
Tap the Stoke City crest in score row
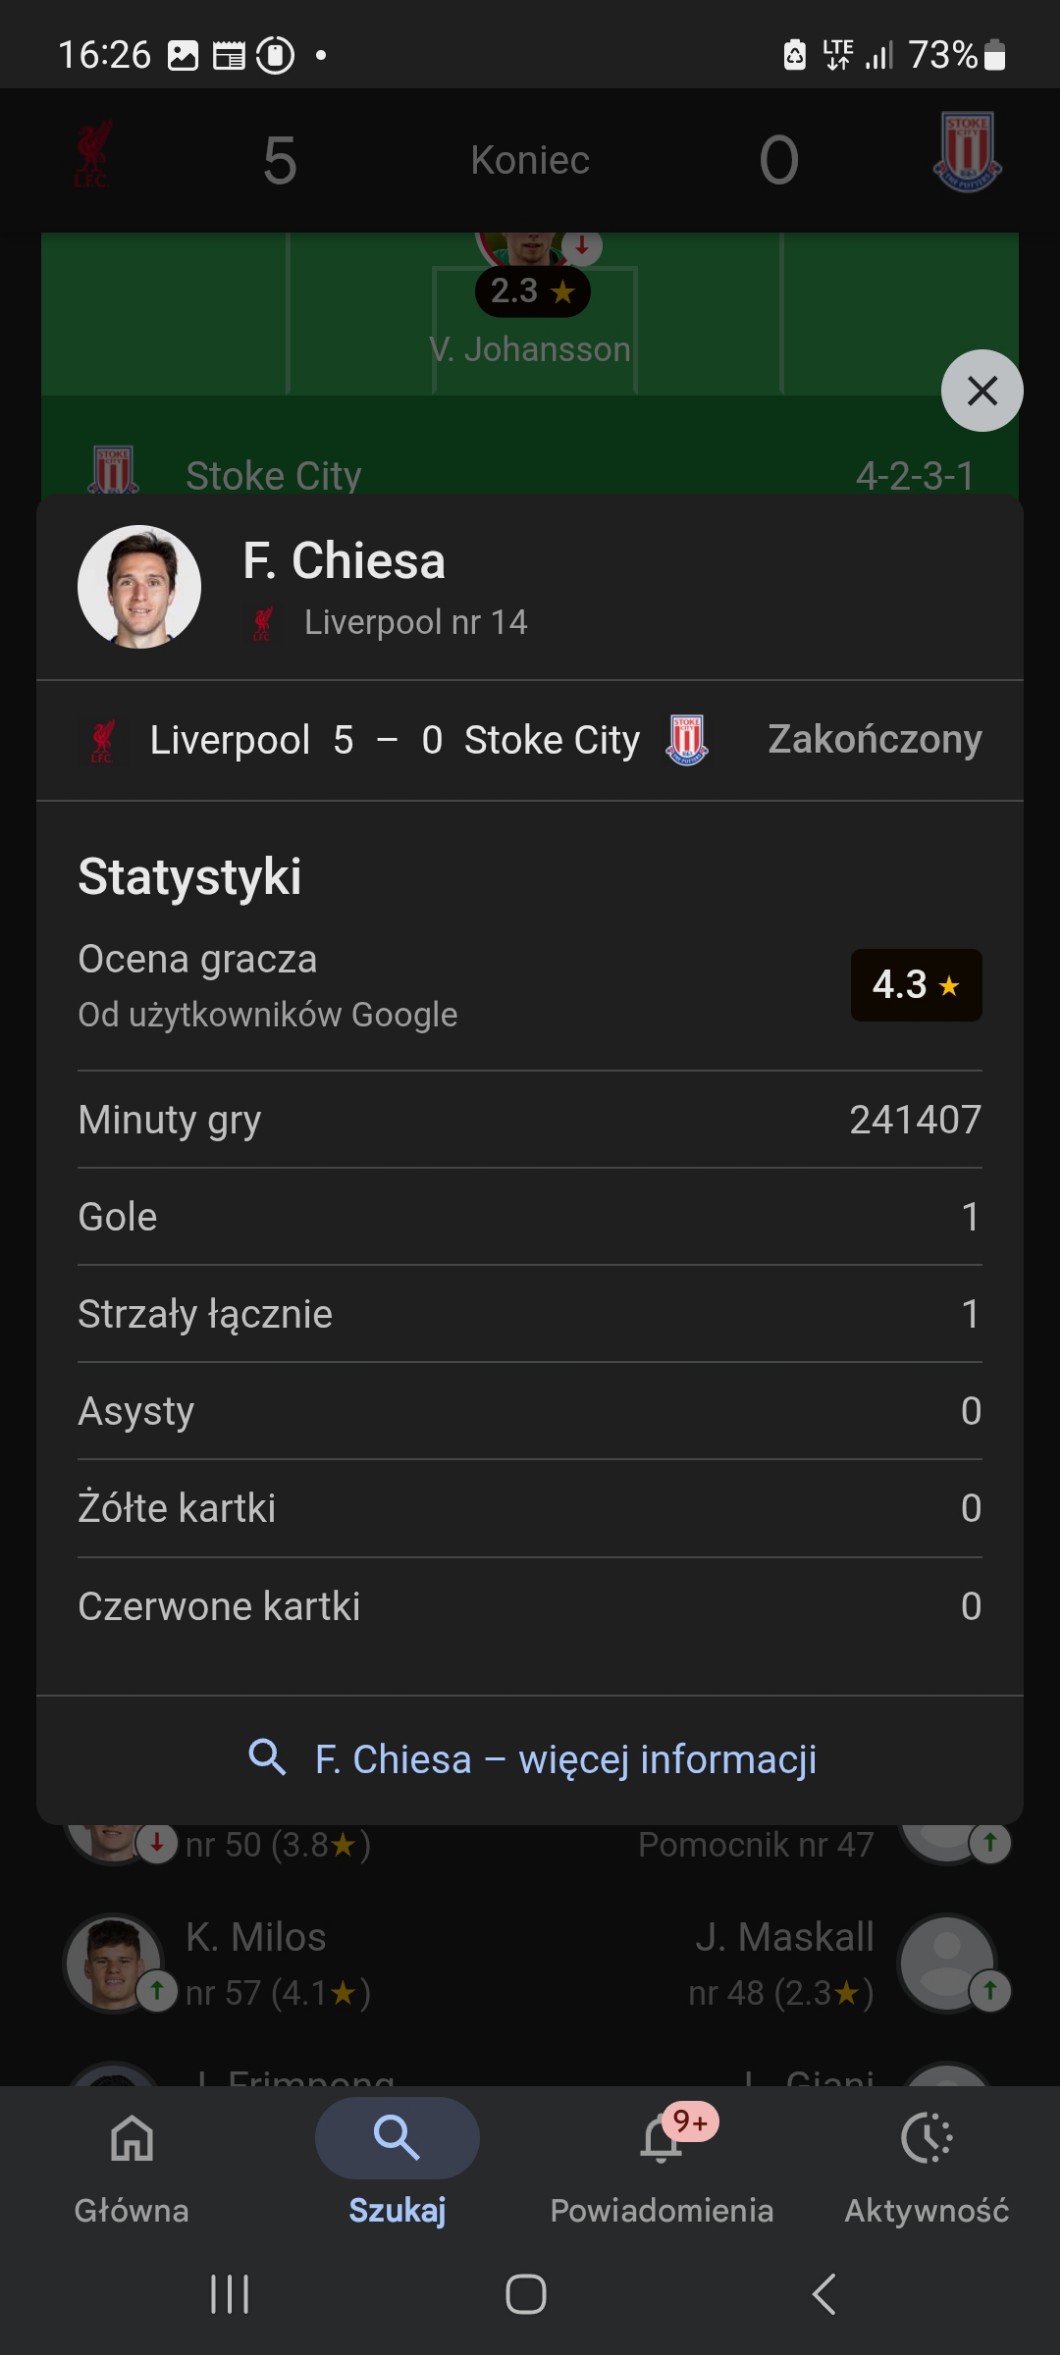pyautogui.click(x=687, y=741)
